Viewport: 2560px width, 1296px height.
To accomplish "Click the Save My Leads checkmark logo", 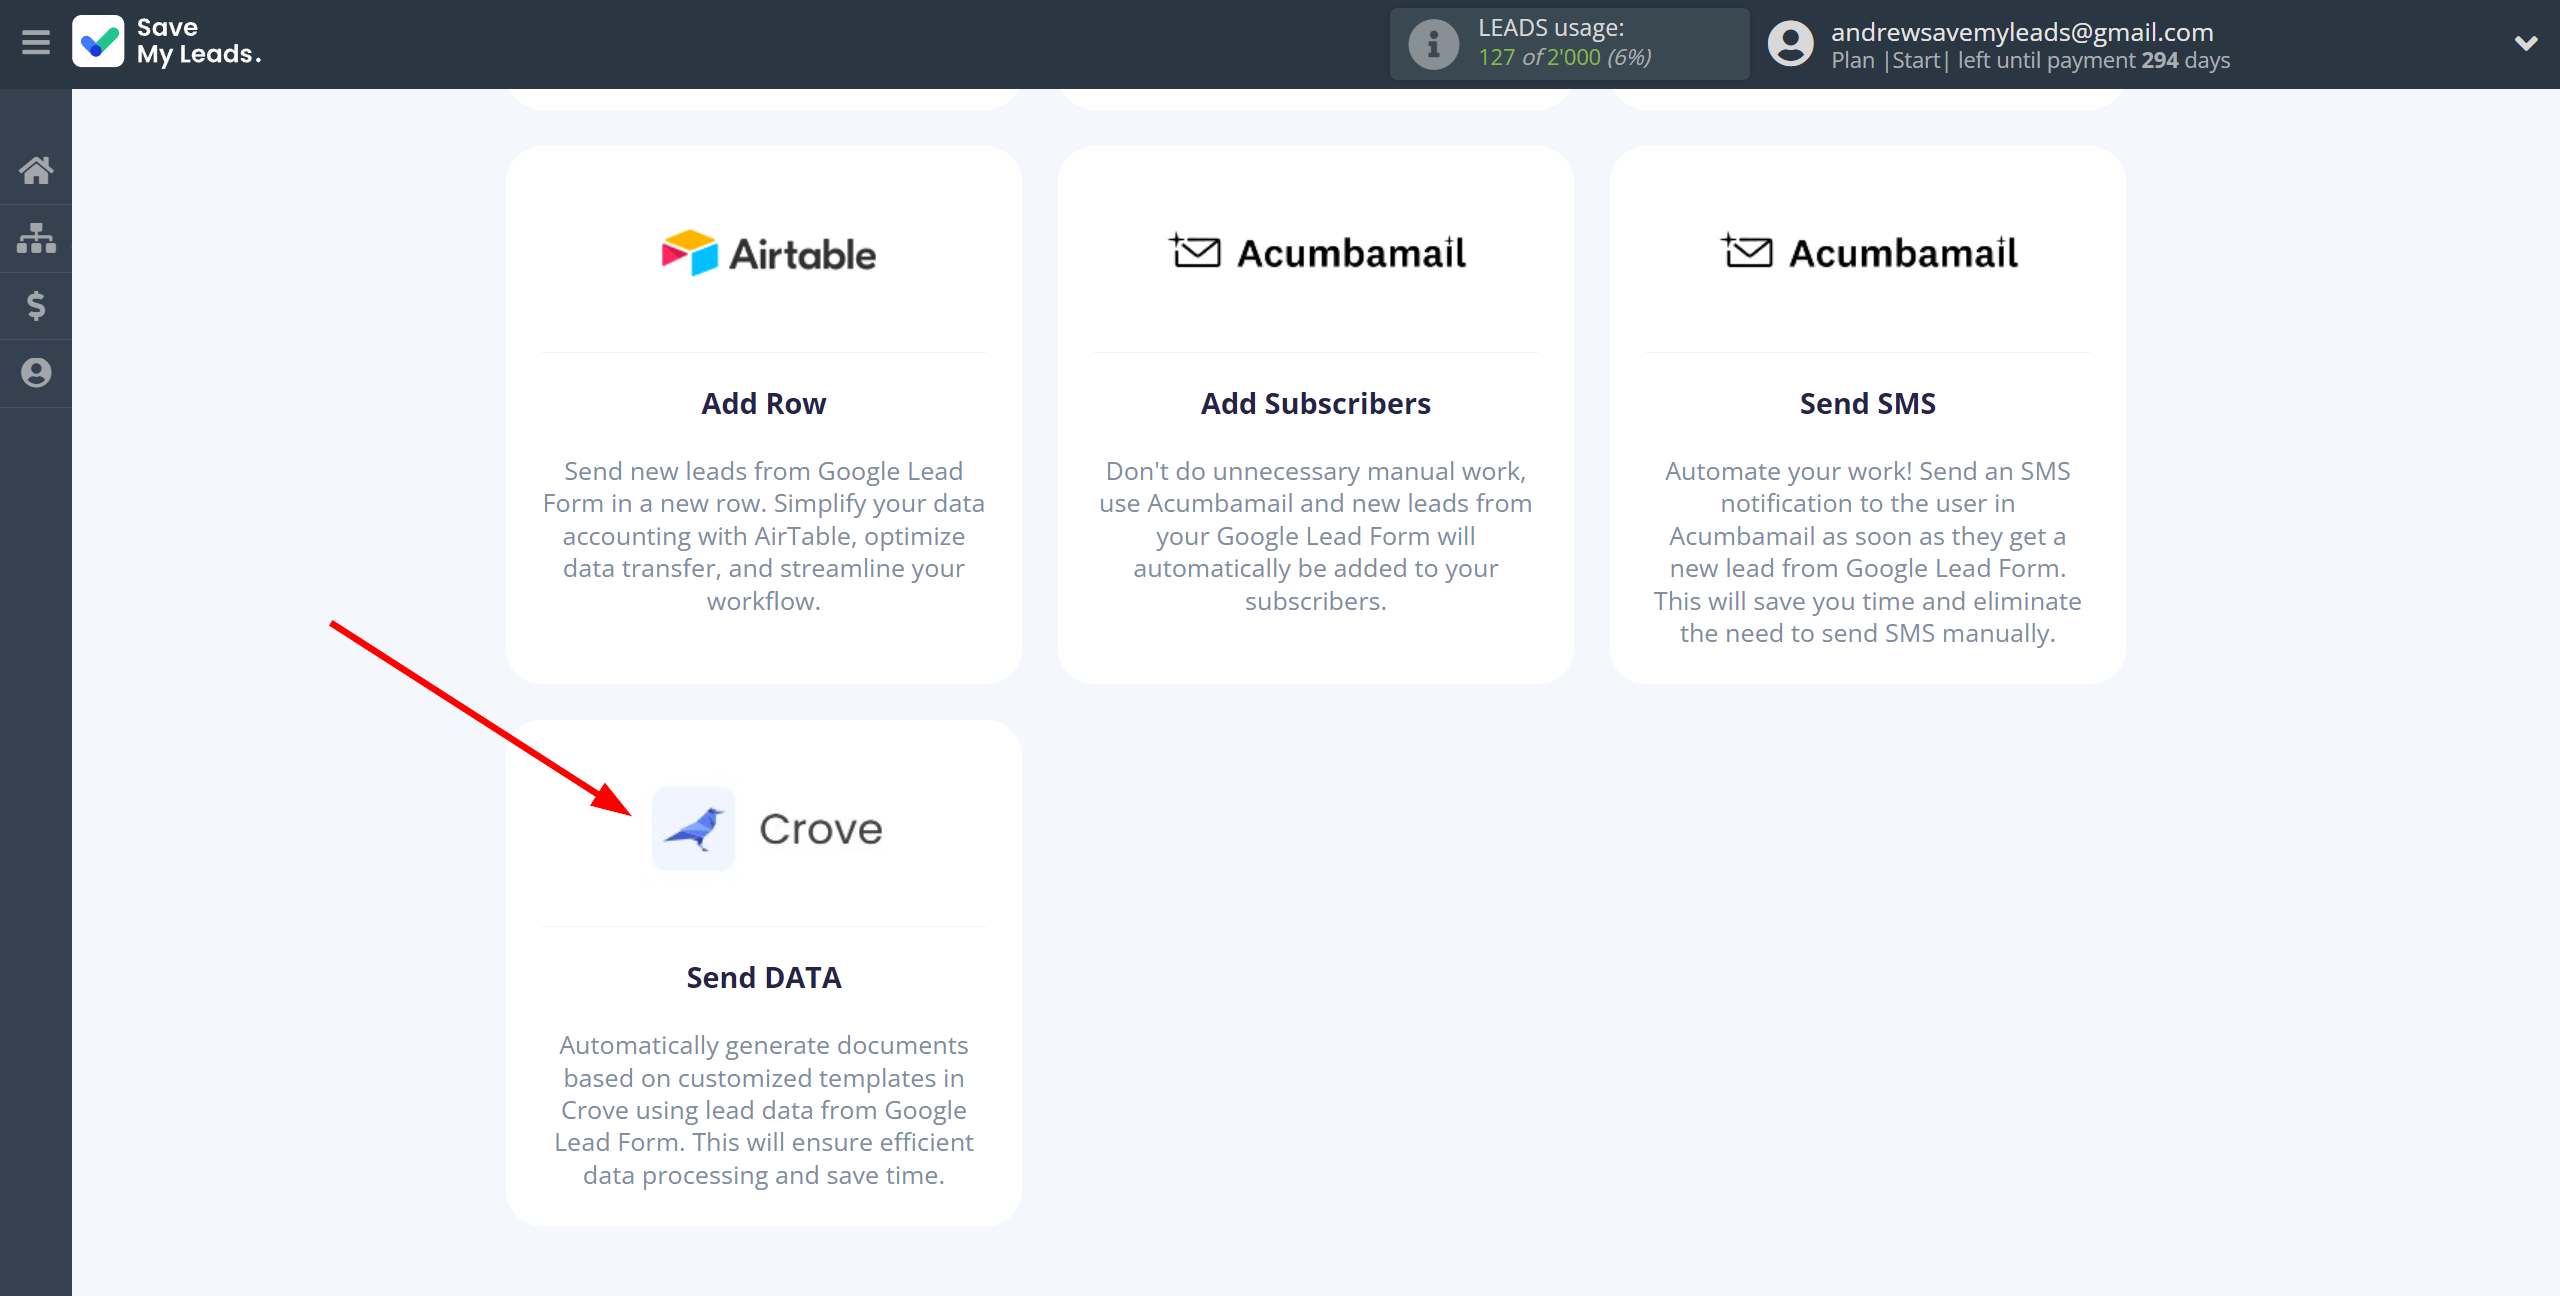I will 98,42.
